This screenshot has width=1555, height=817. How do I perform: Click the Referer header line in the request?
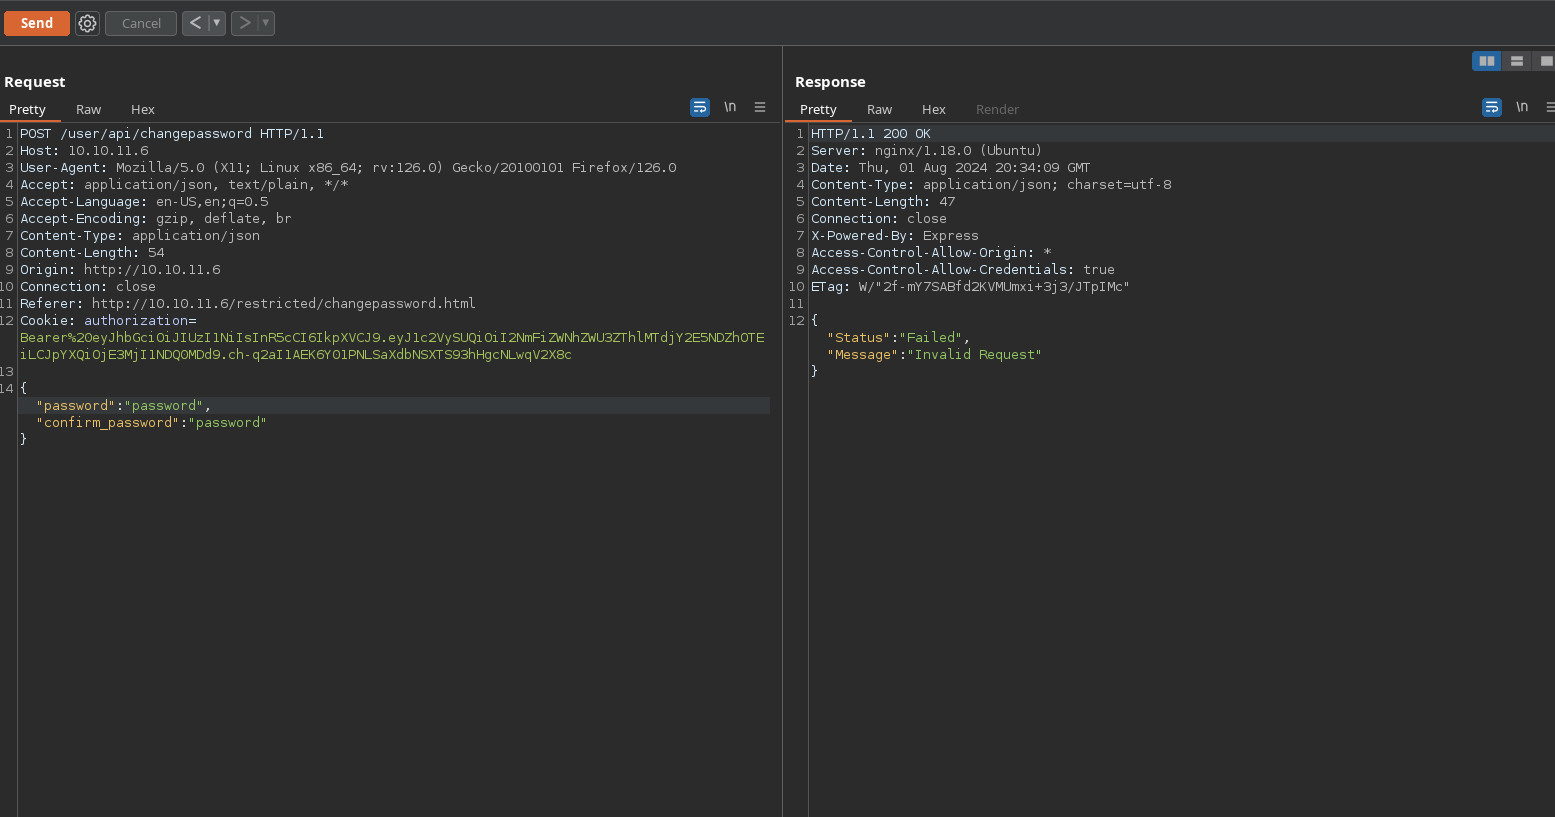[x=248, y=304]
